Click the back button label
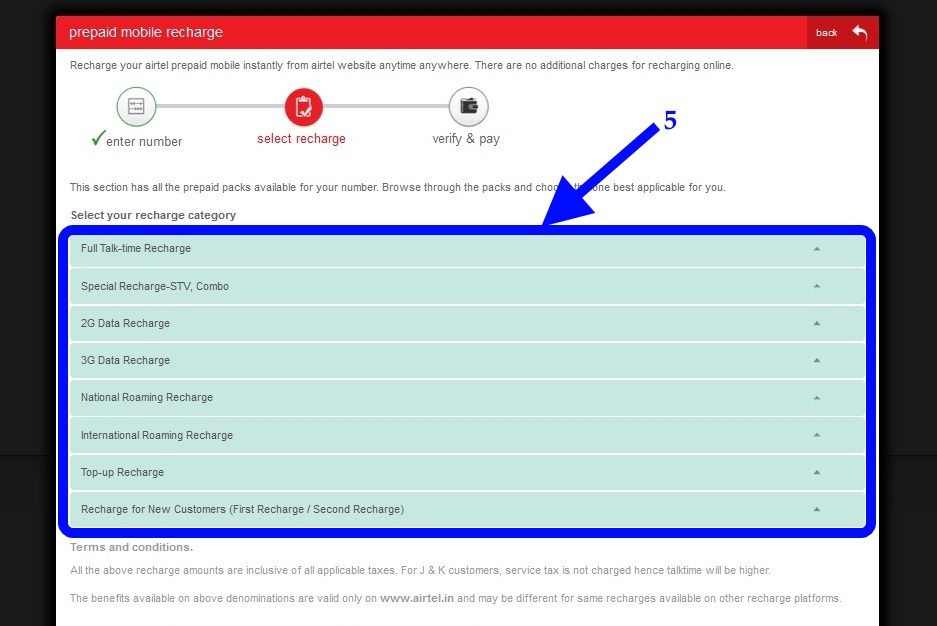This screenshot has width=937, height=626. 826,33
